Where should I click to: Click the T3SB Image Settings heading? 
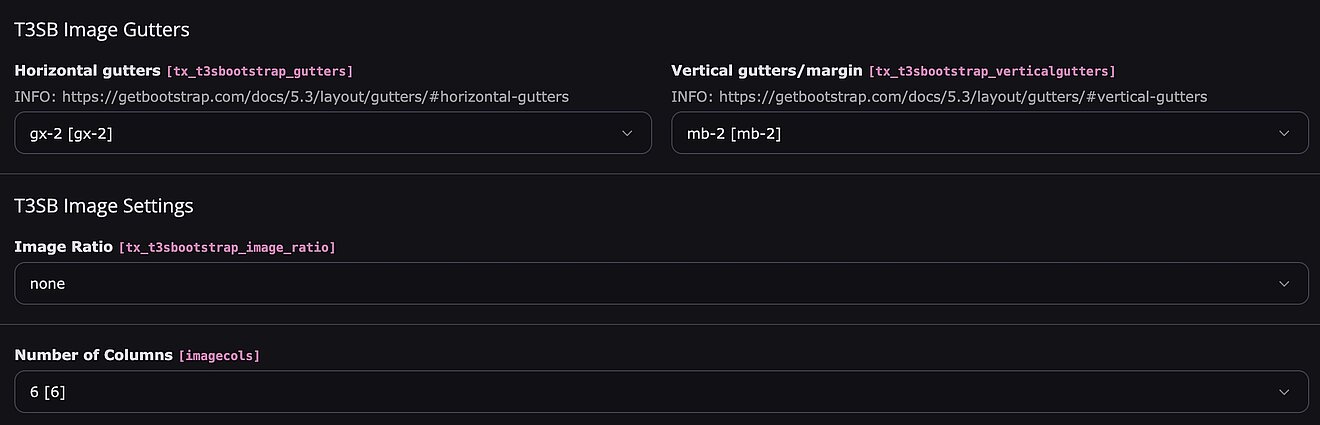[104, 206]
